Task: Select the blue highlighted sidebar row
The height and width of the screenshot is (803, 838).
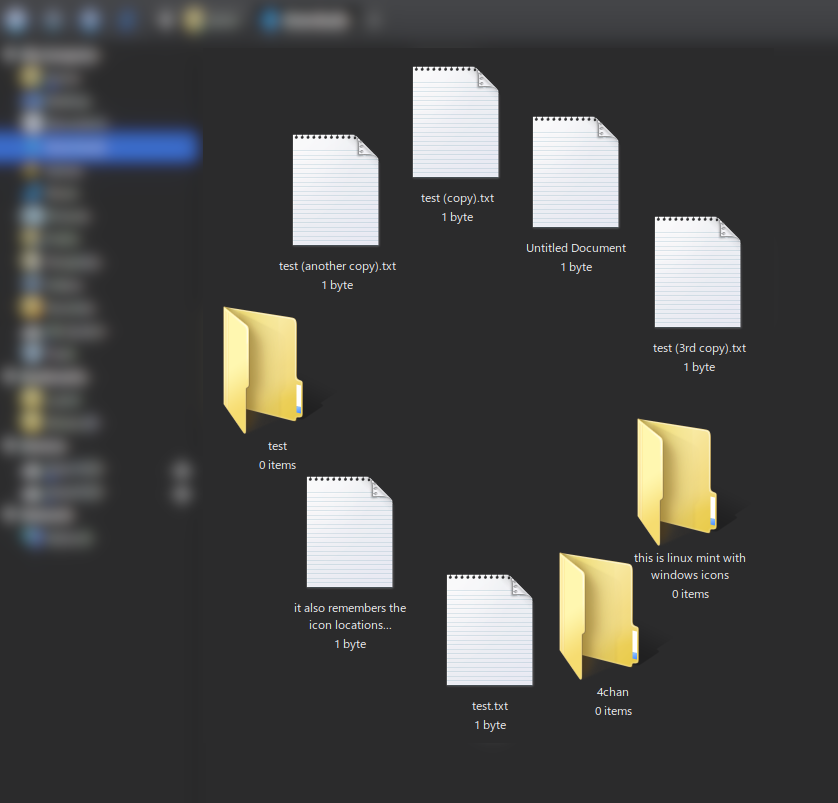Action: tap(100, 146)
